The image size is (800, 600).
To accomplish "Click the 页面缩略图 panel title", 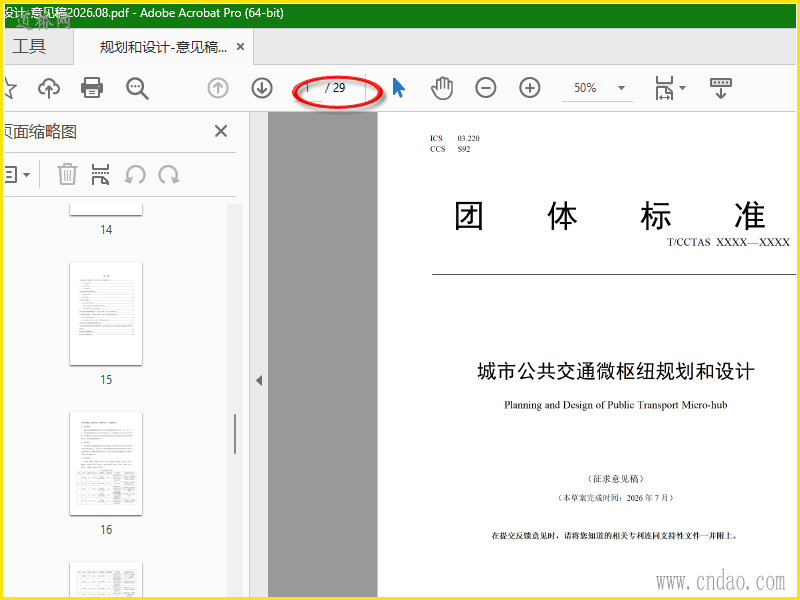I will pyautogui.click(x=41, y=132).
